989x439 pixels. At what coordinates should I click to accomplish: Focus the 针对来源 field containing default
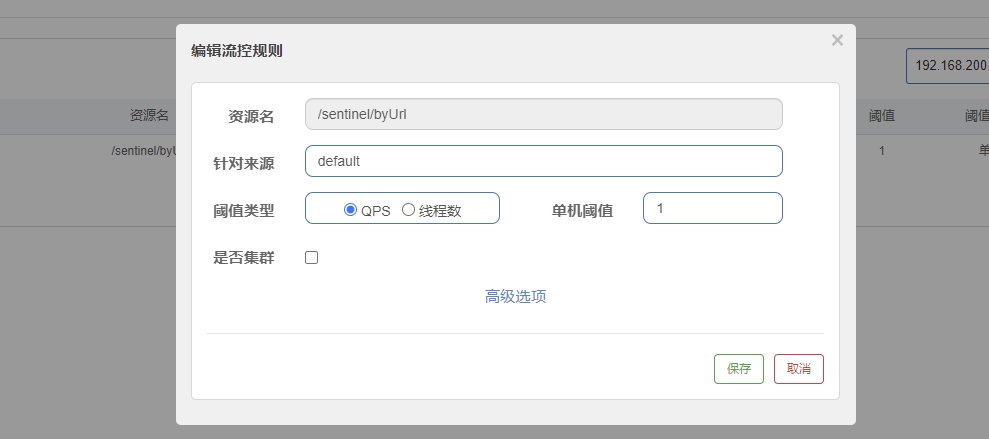pyautogui.click(x=543, y=161)
